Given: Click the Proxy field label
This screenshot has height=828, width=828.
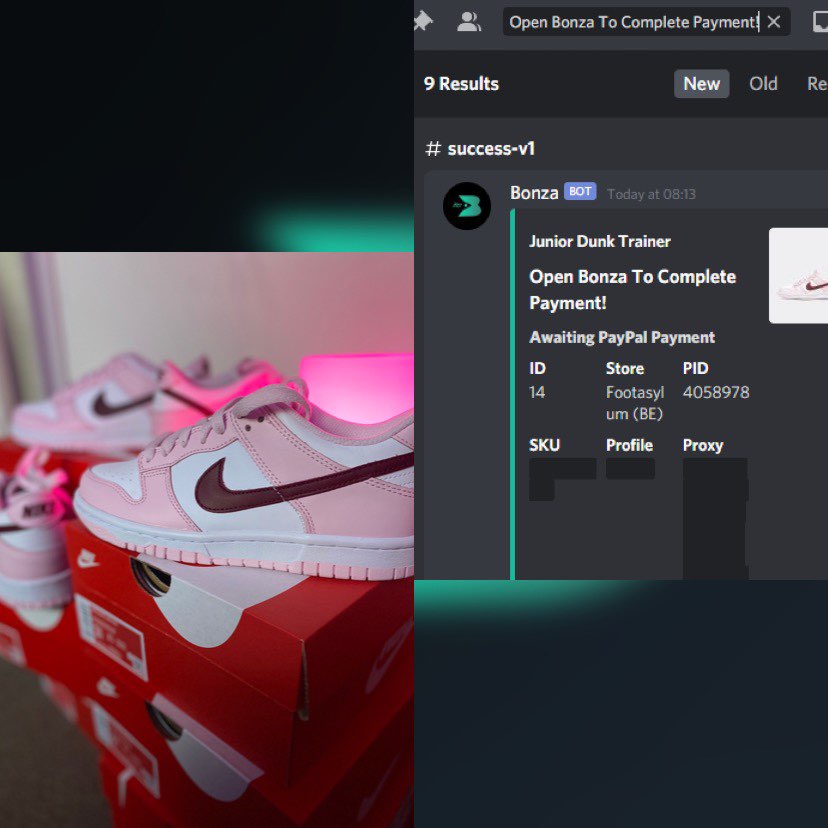Looking at the screenshot, I should click(703, 445).
